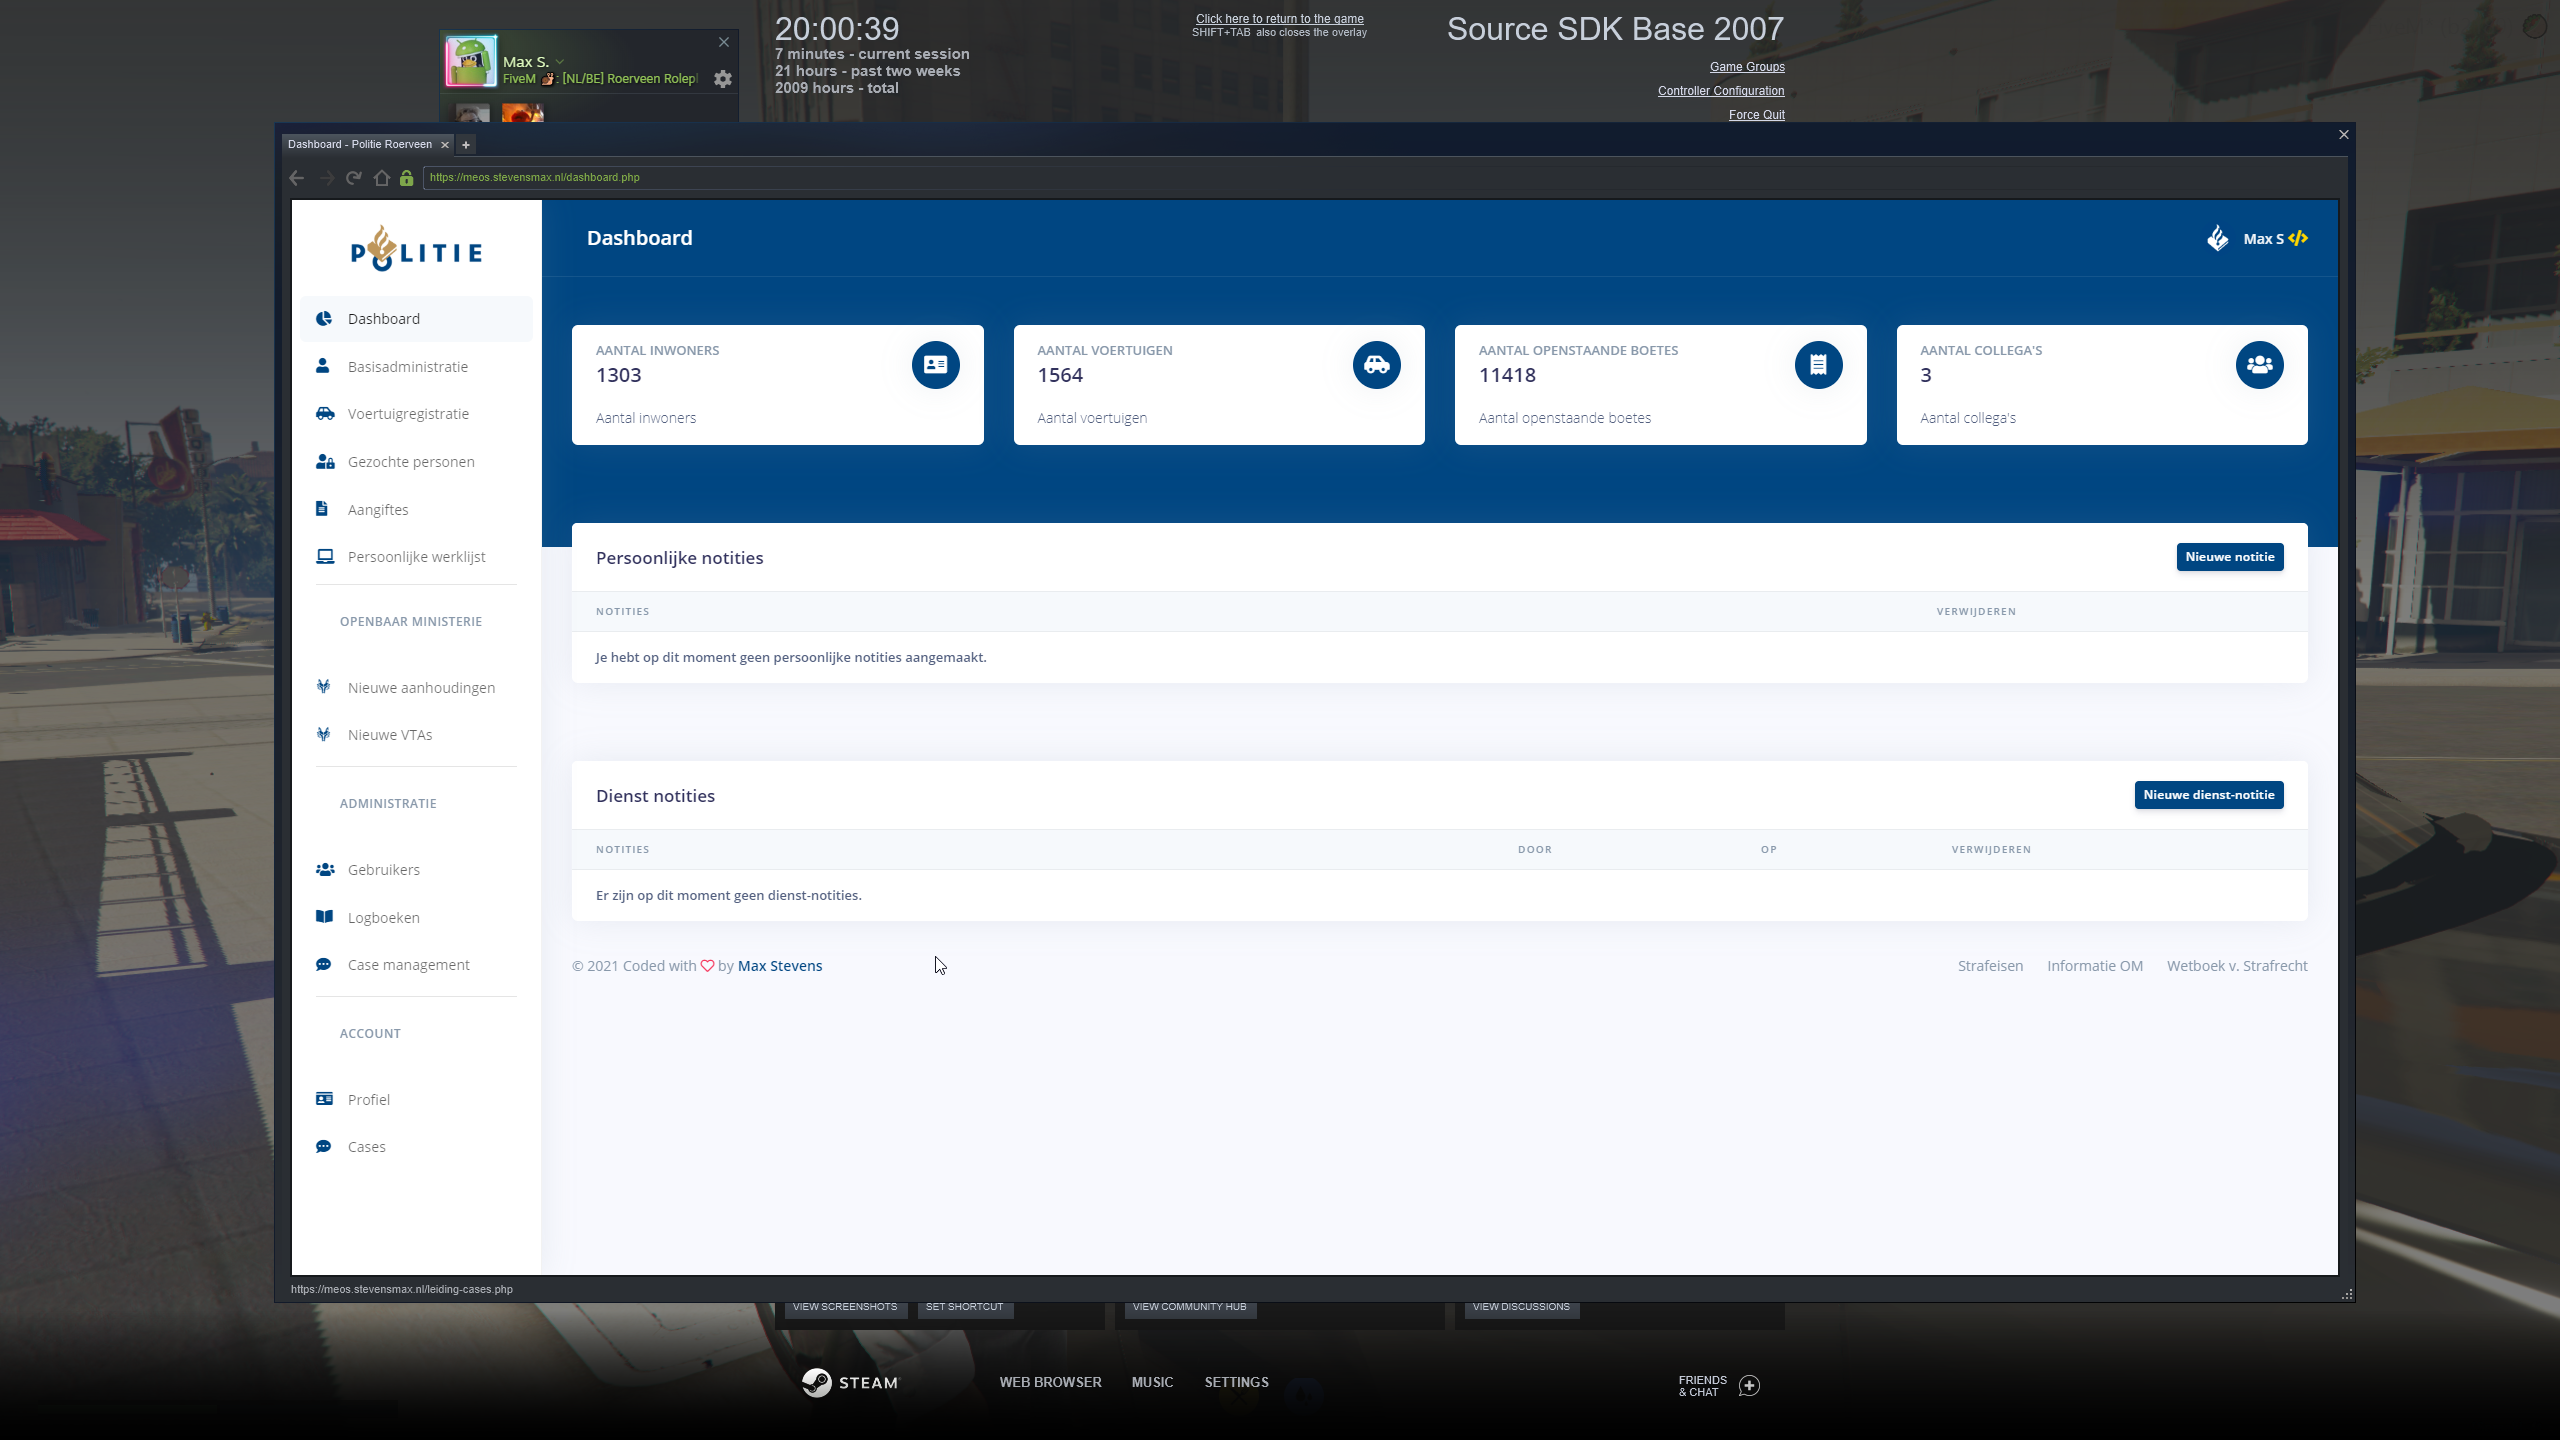
Task: Open Friends & Chat plus icon
Action: pos(1749,1385)
